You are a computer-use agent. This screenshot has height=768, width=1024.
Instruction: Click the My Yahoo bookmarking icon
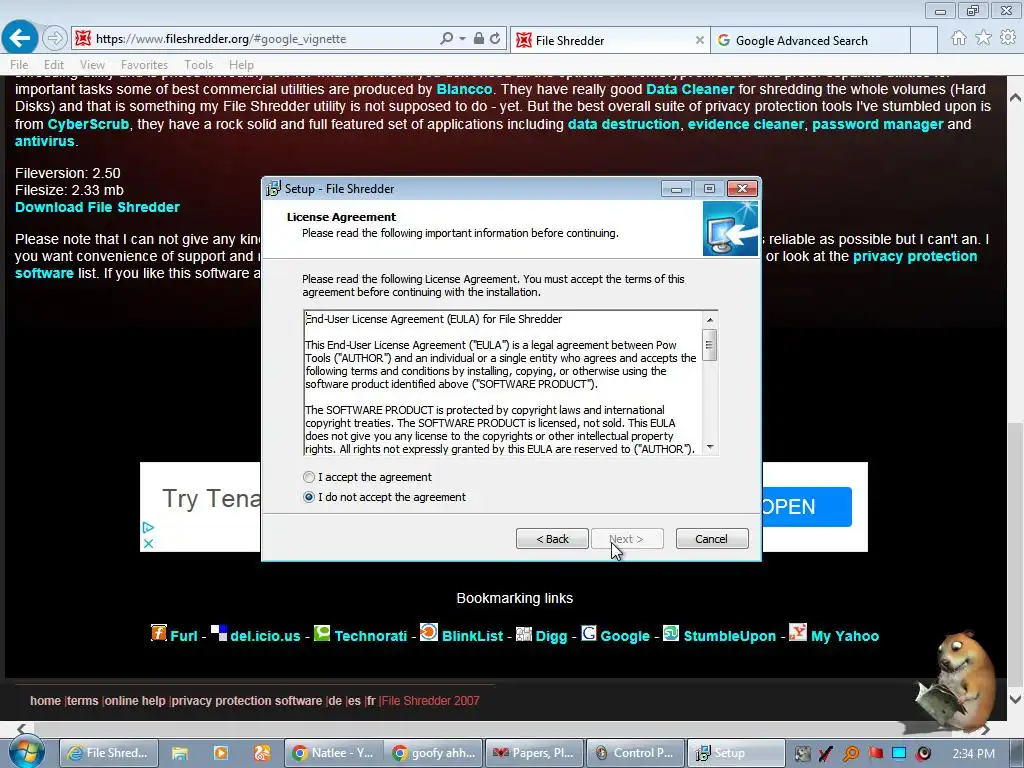[x=798, y=633]
